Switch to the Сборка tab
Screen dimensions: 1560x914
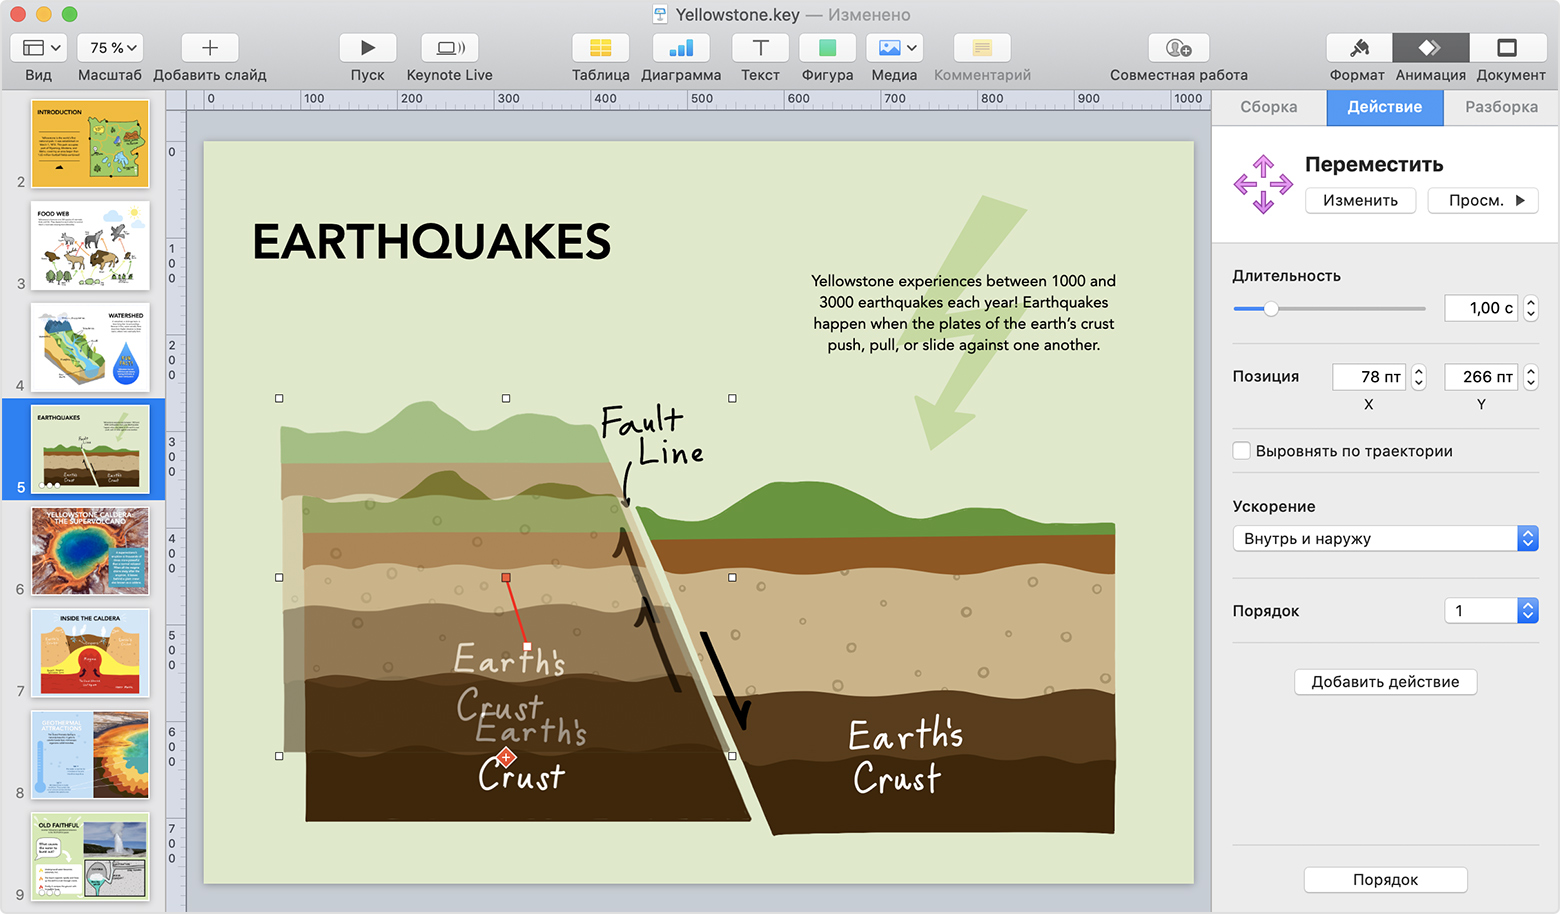(1269, 107)
